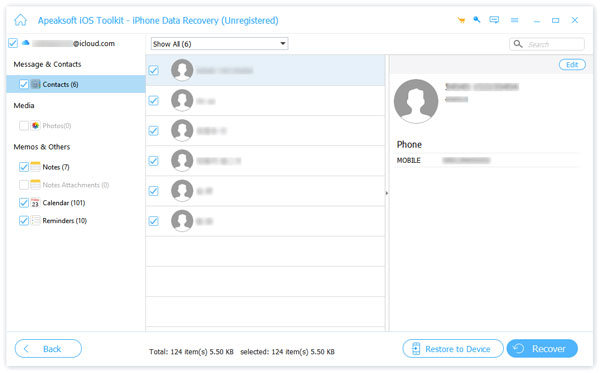Select Notes (7) category
Image resolution: width=600 pixels, height=373 pixels.
56,167
